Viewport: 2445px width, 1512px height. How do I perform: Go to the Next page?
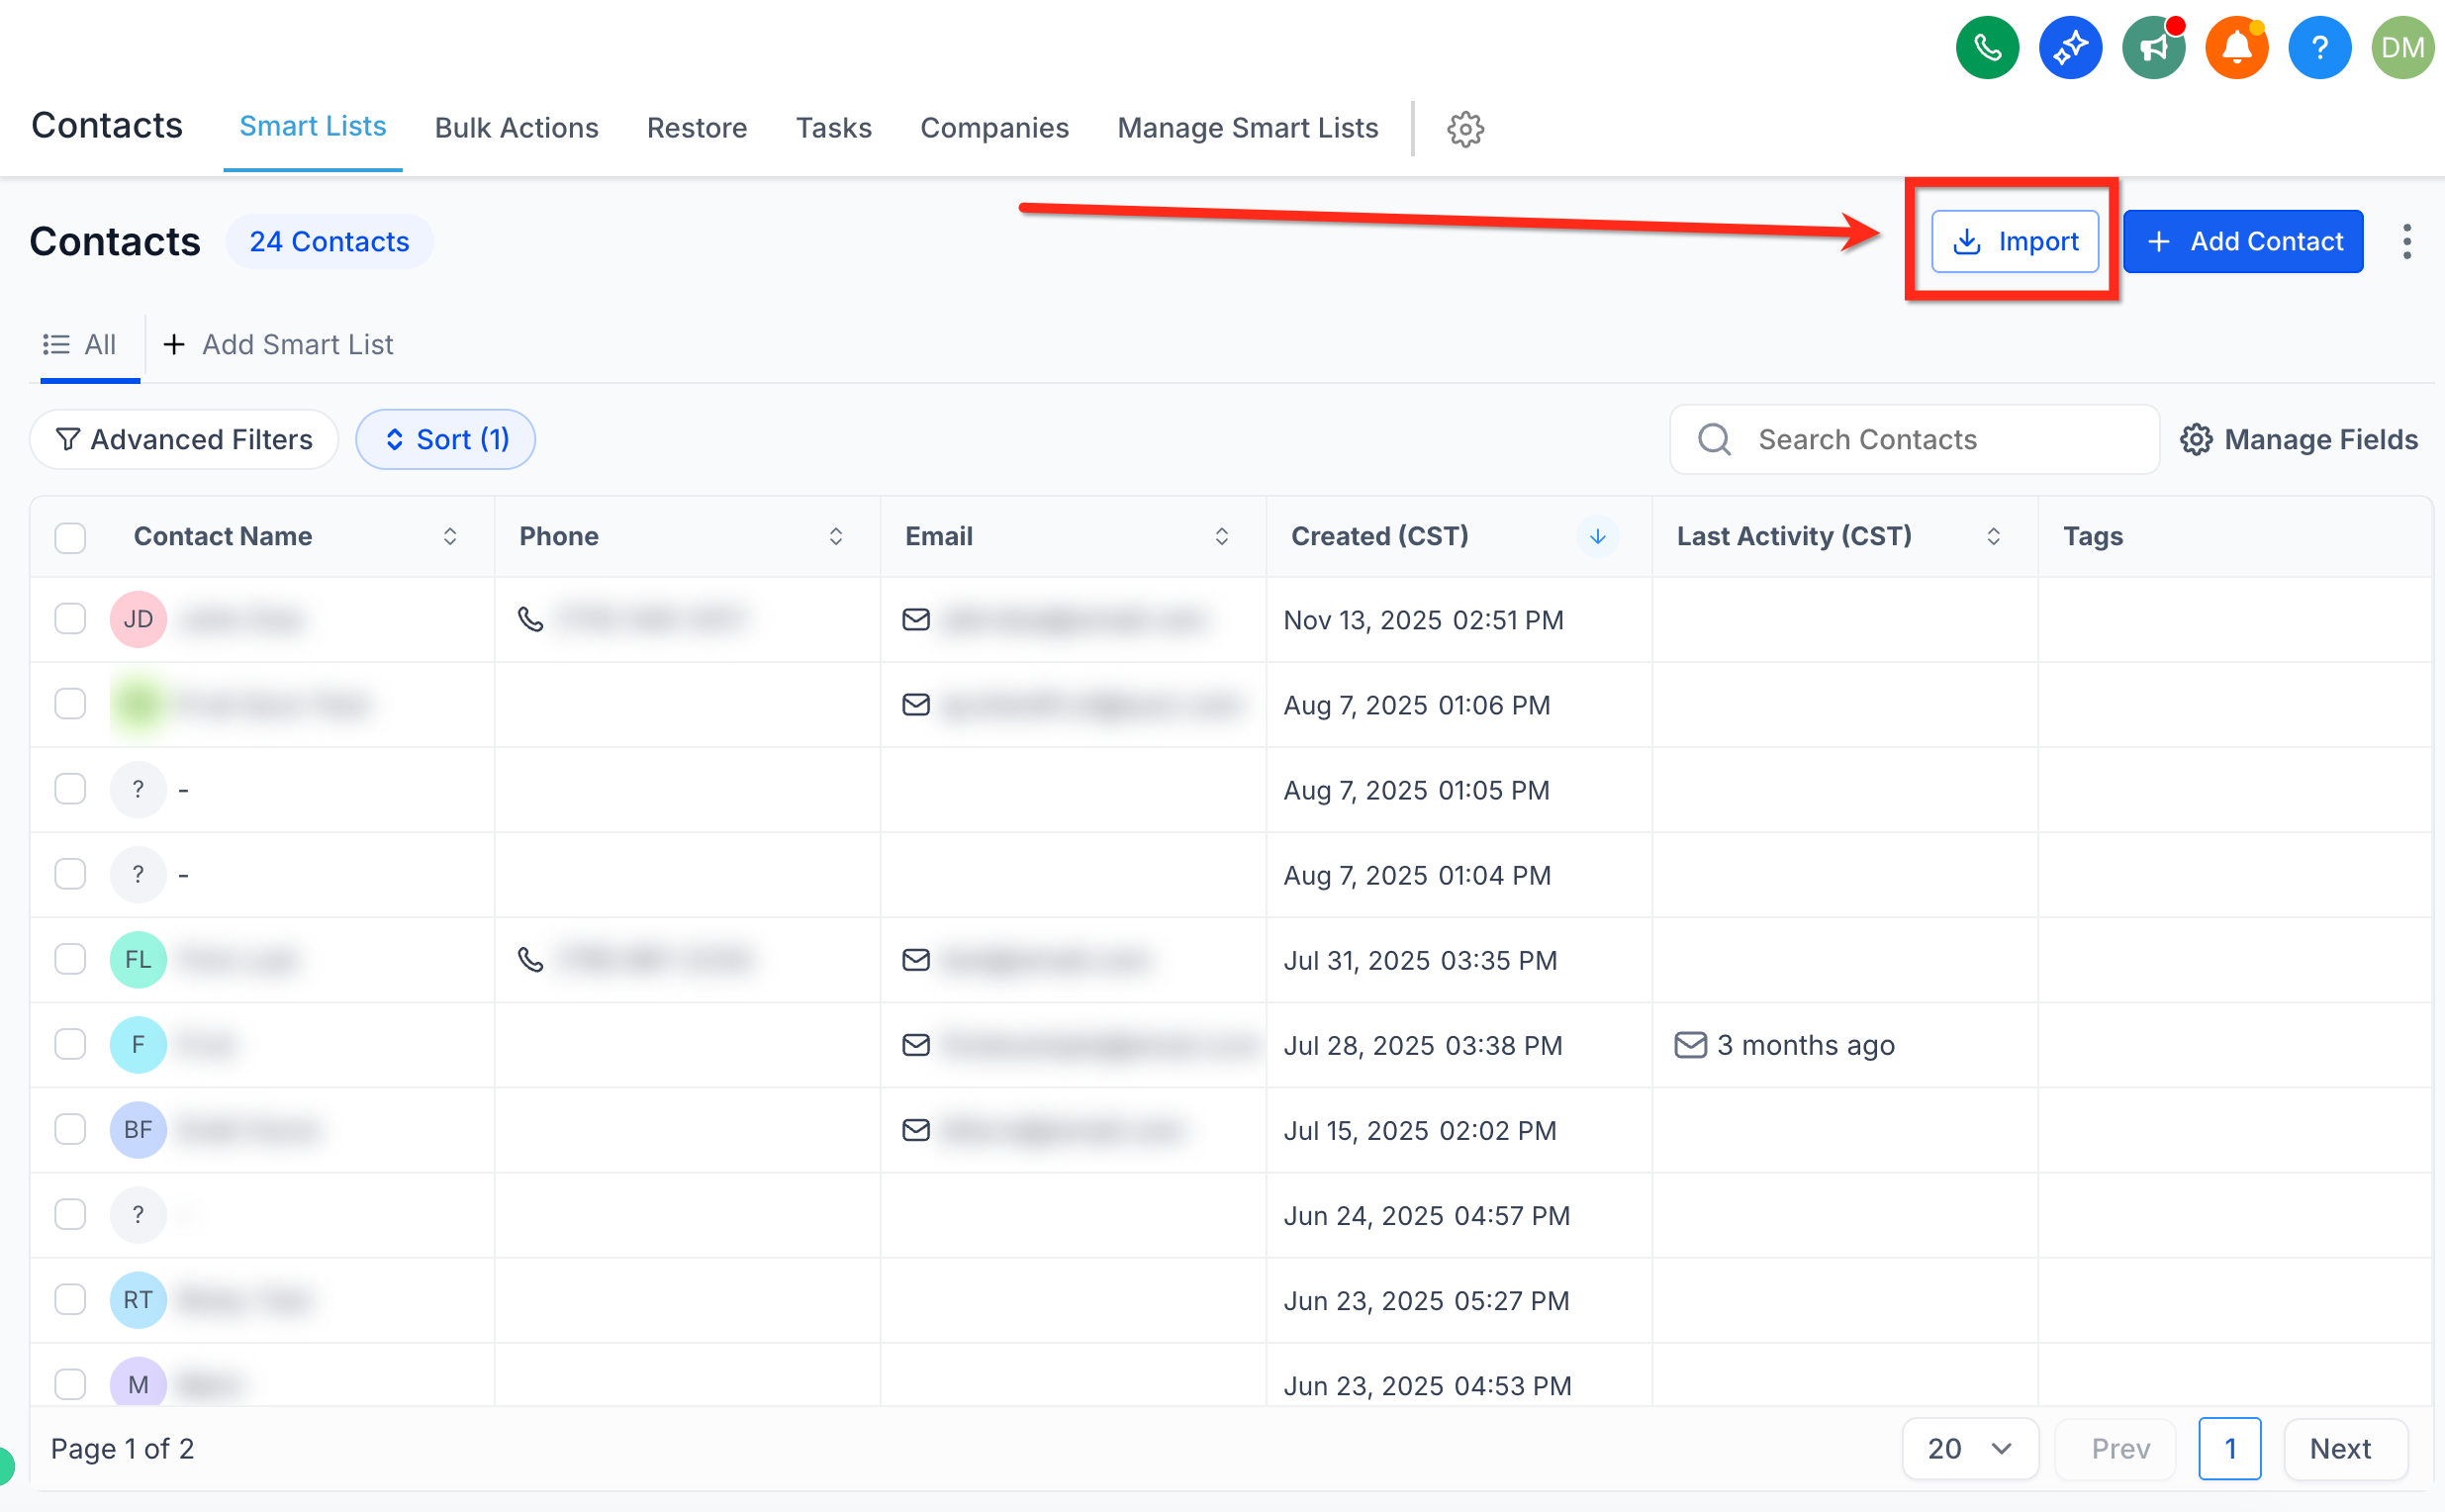click(2345, 1447)
